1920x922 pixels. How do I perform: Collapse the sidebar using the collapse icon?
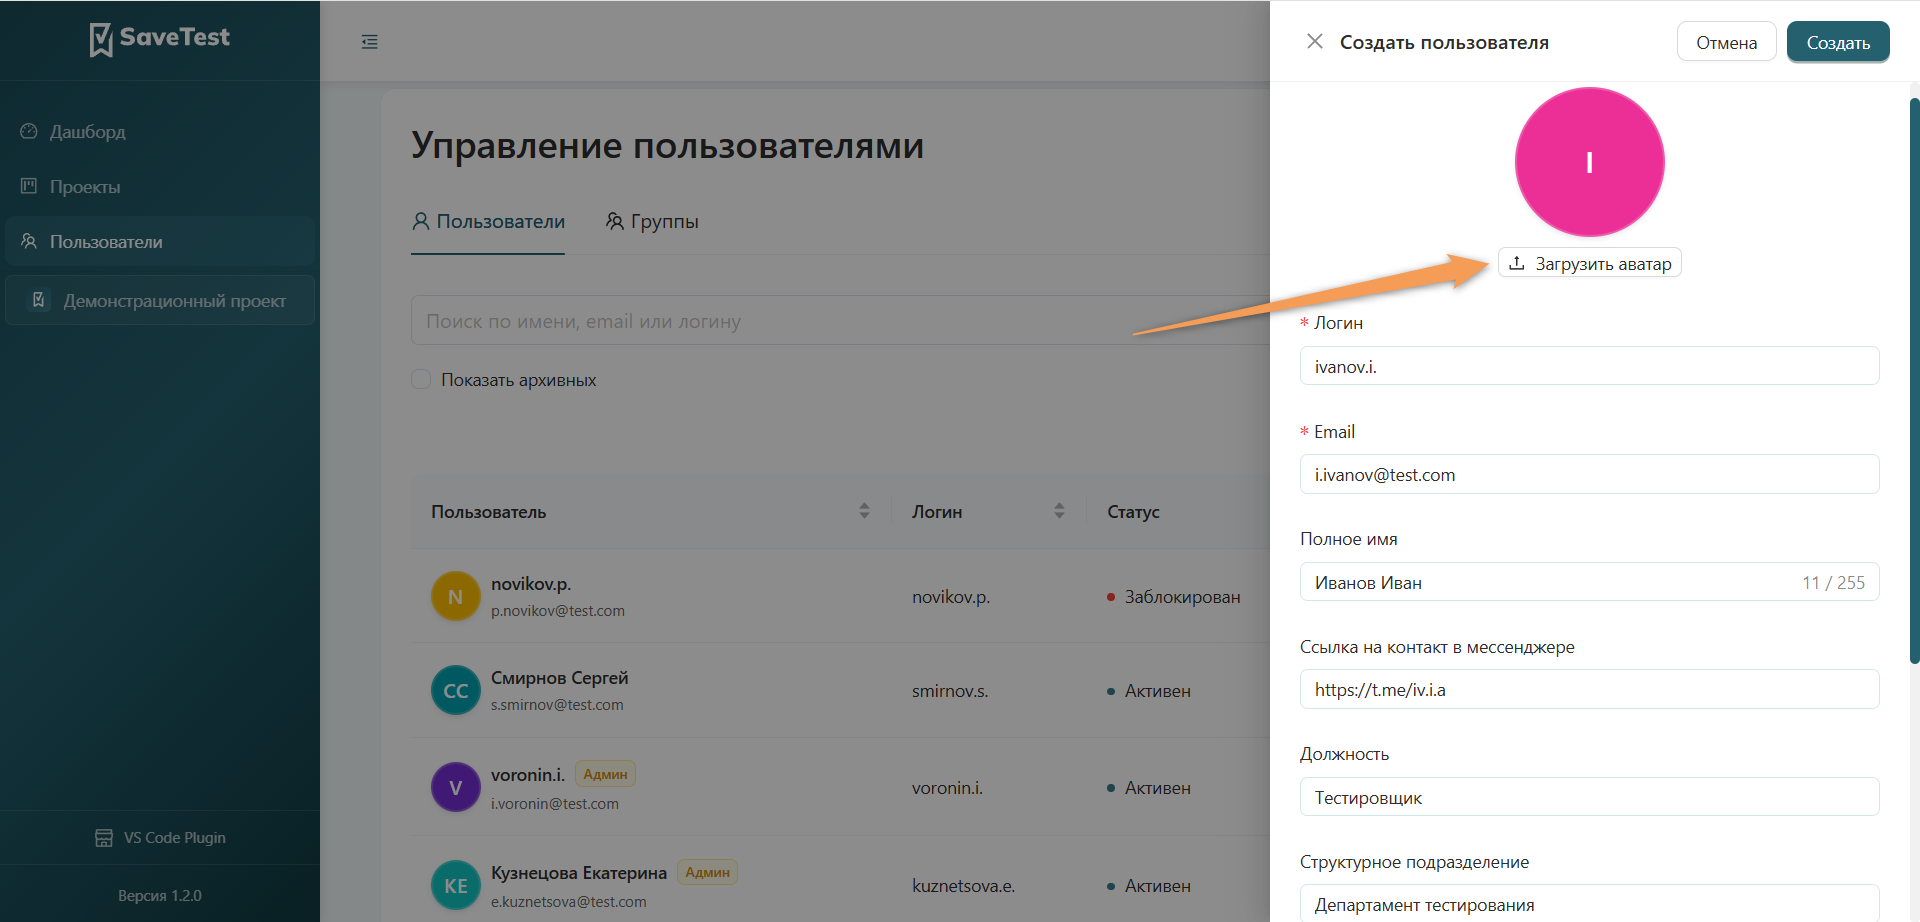click(370, 41)
